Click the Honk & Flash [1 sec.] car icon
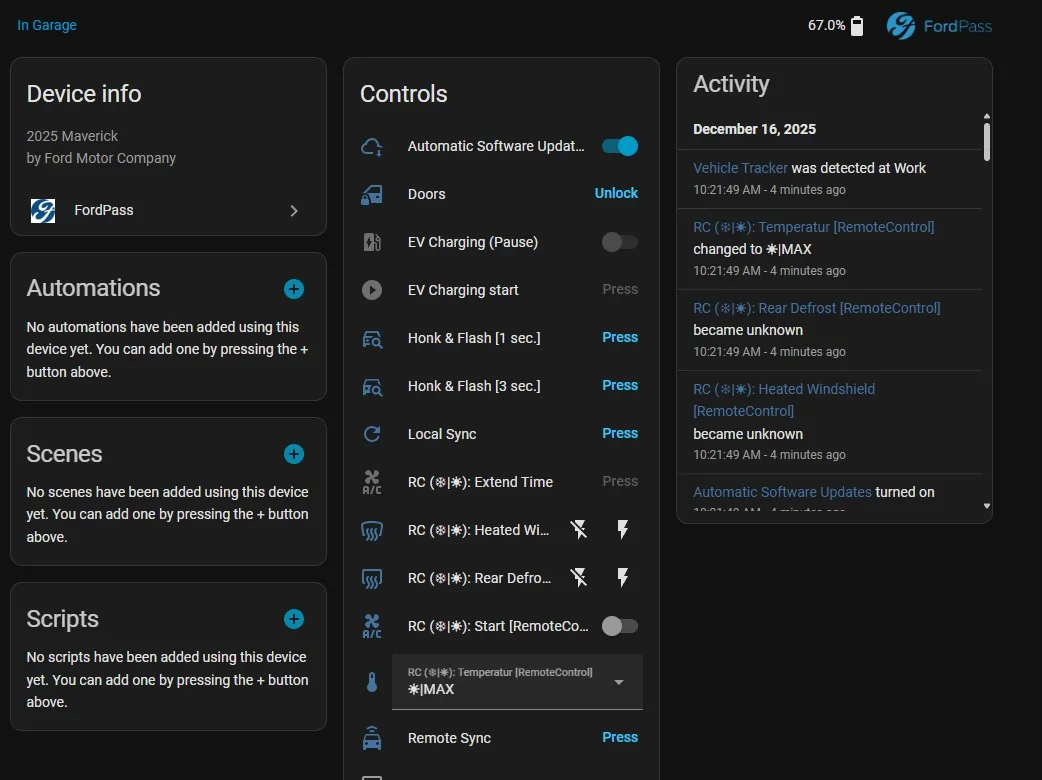Viewport: 1042px width, 780px height. point(371,339)
